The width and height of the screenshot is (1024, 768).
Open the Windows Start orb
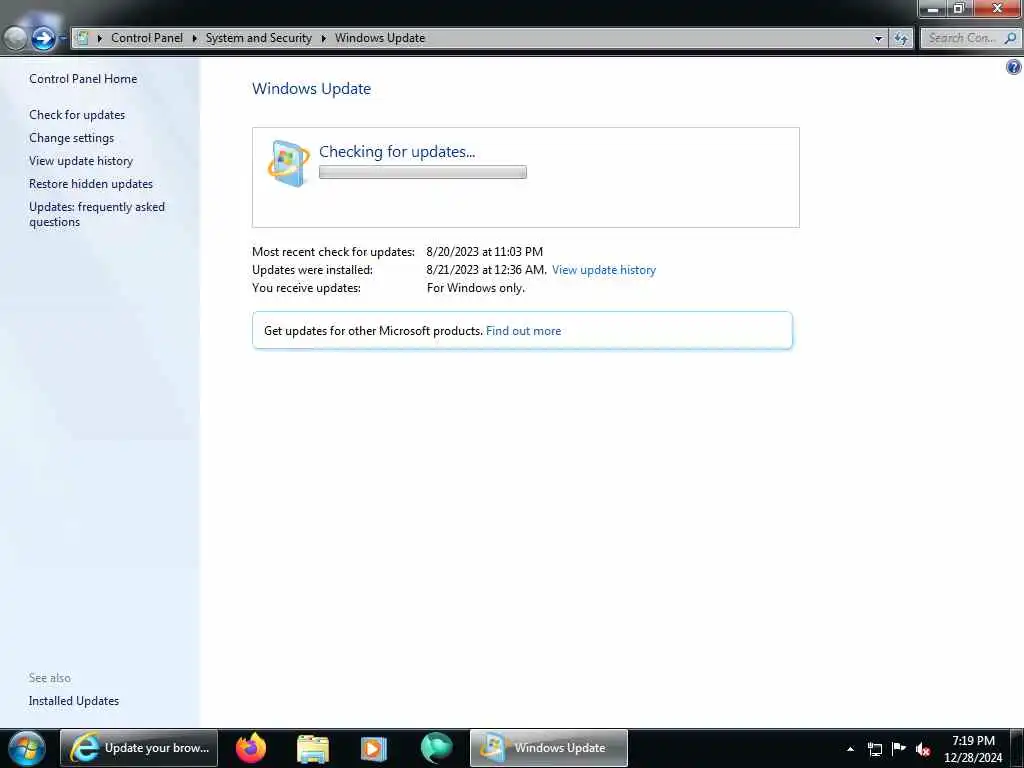pos(27,748)
